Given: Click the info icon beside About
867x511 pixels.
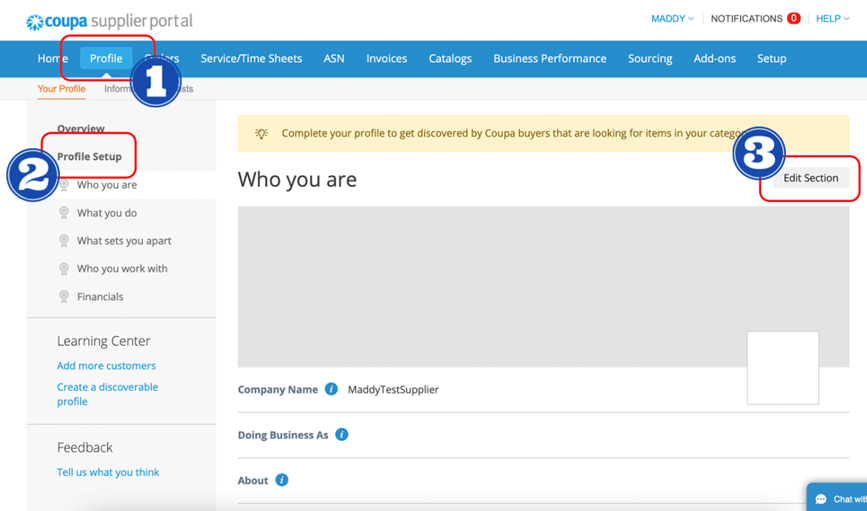Looking at the screenshot, I should 281,479.
